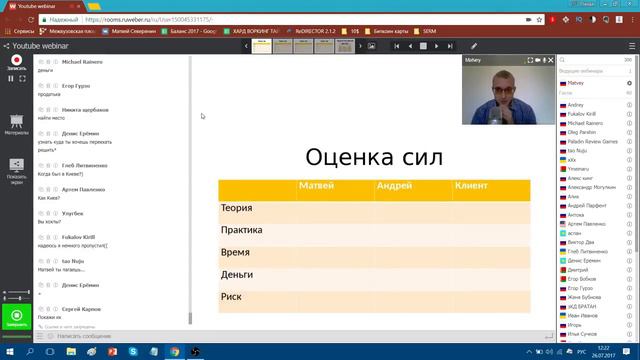Click the browser address bar URL
This screenshot has height=360, width=640.
(x=149, y=20)
